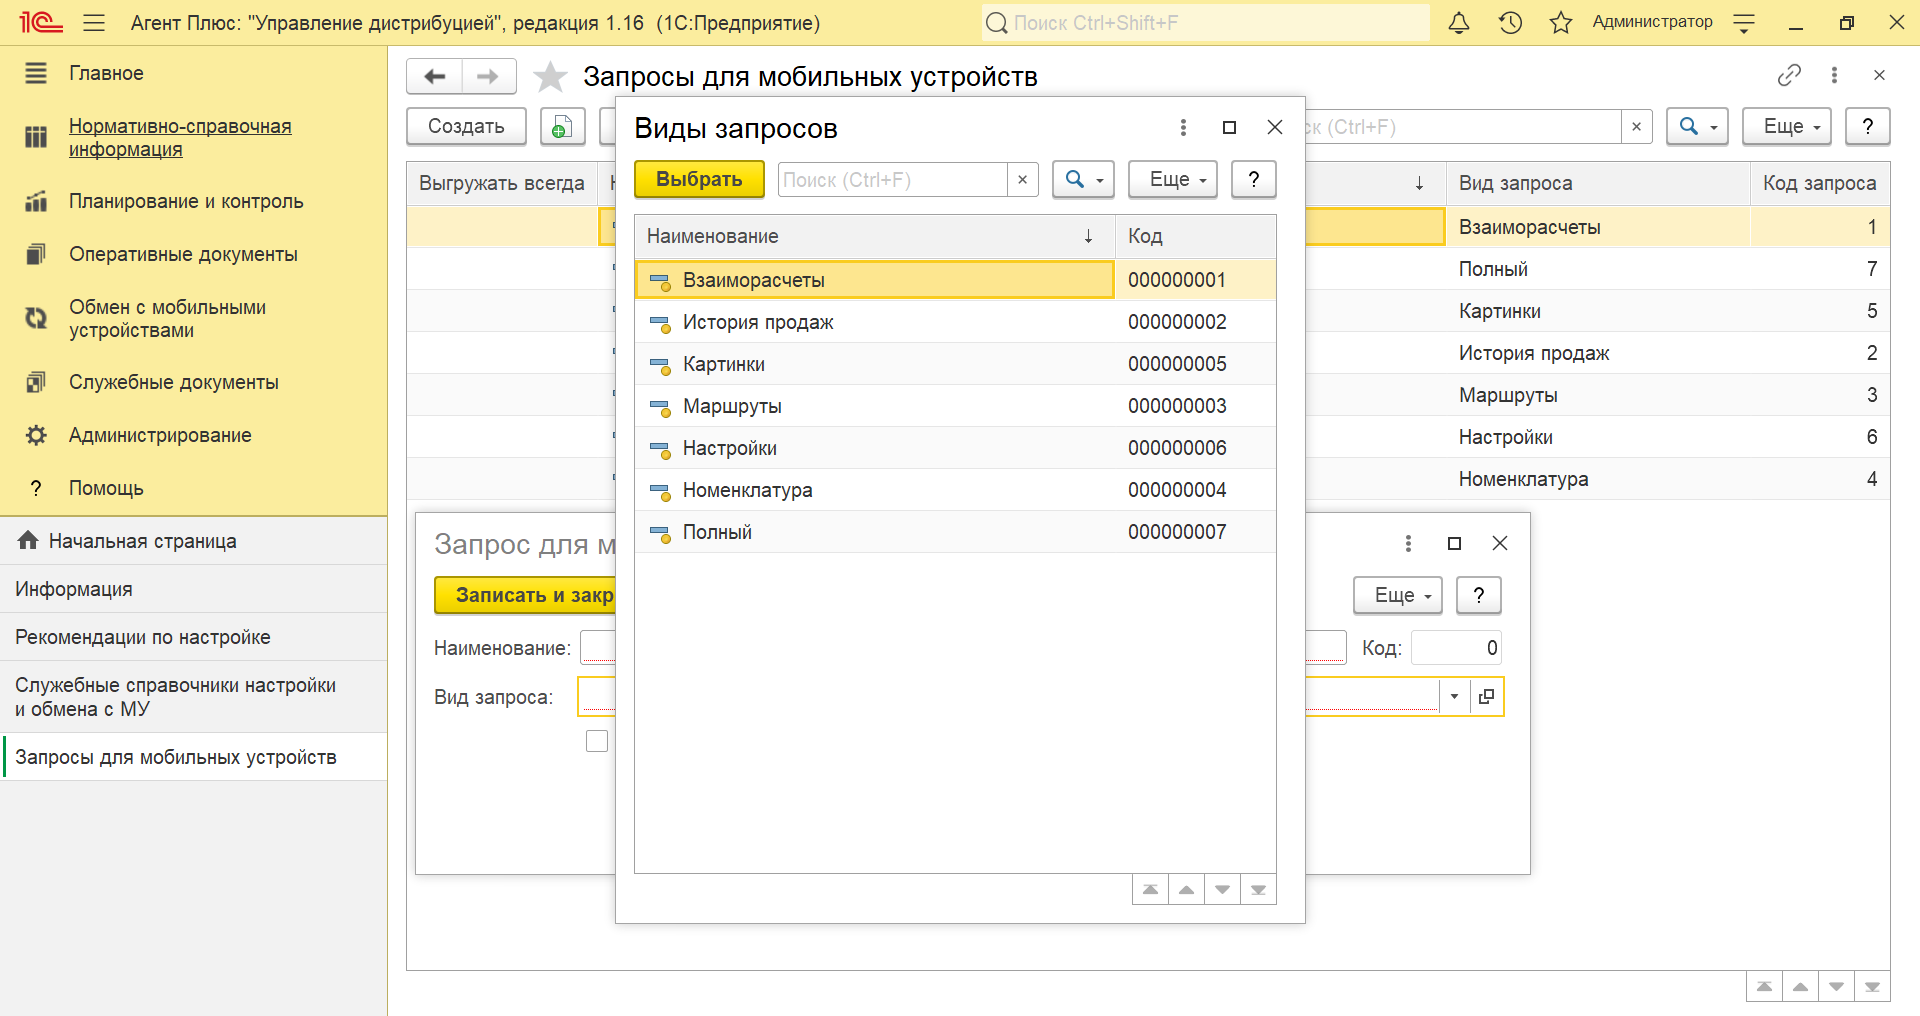Select the История продаж row in dialog

point(955,323)
